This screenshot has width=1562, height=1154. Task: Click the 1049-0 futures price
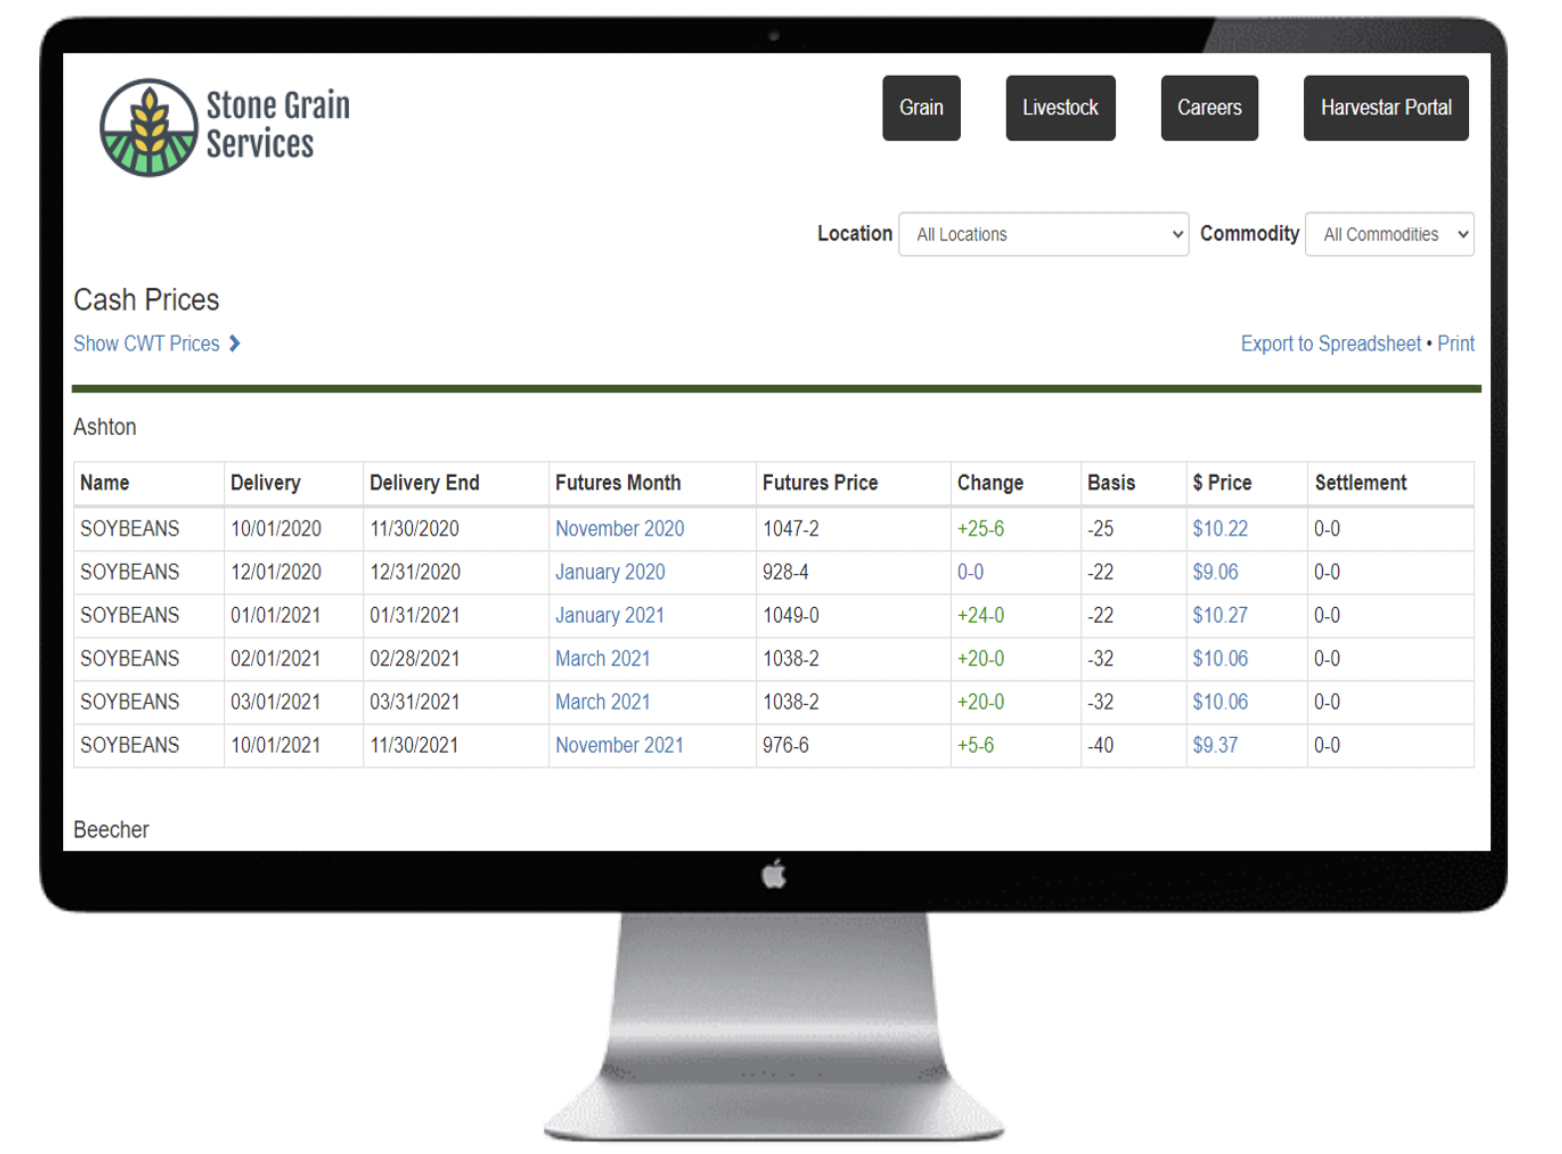[791, 615]
